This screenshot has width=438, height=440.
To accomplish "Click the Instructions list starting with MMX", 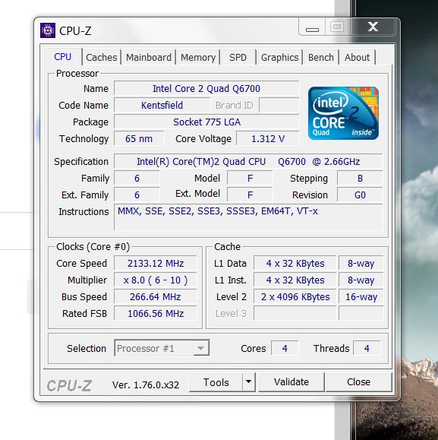I will coord(248,217).
